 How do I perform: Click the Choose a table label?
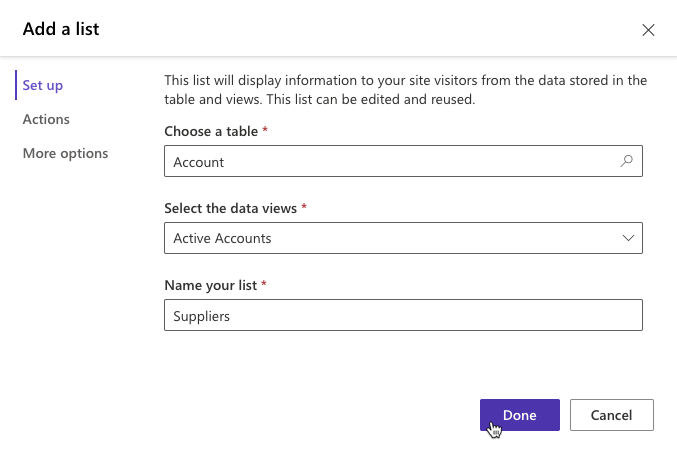click(x=210, y=132)
